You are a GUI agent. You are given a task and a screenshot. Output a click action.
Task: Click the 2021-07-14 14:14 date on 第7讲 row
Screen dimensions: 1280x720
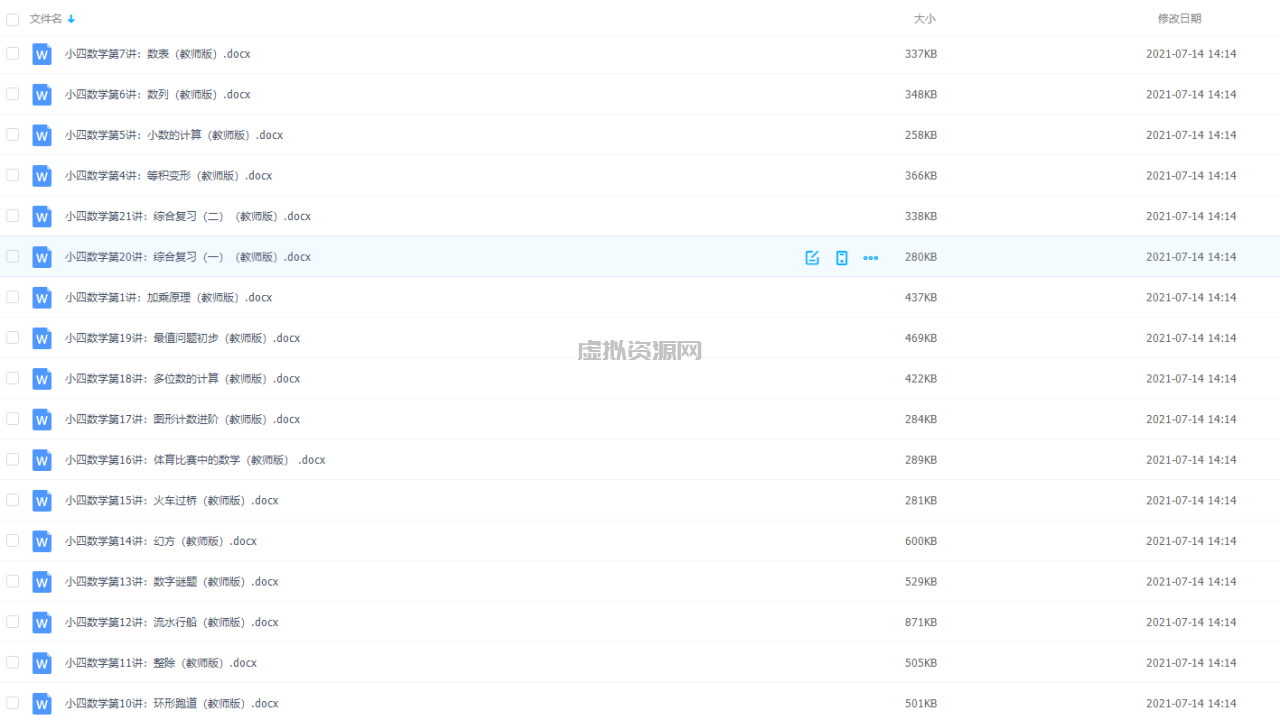pyautogui.click(x=1191, y=54)
